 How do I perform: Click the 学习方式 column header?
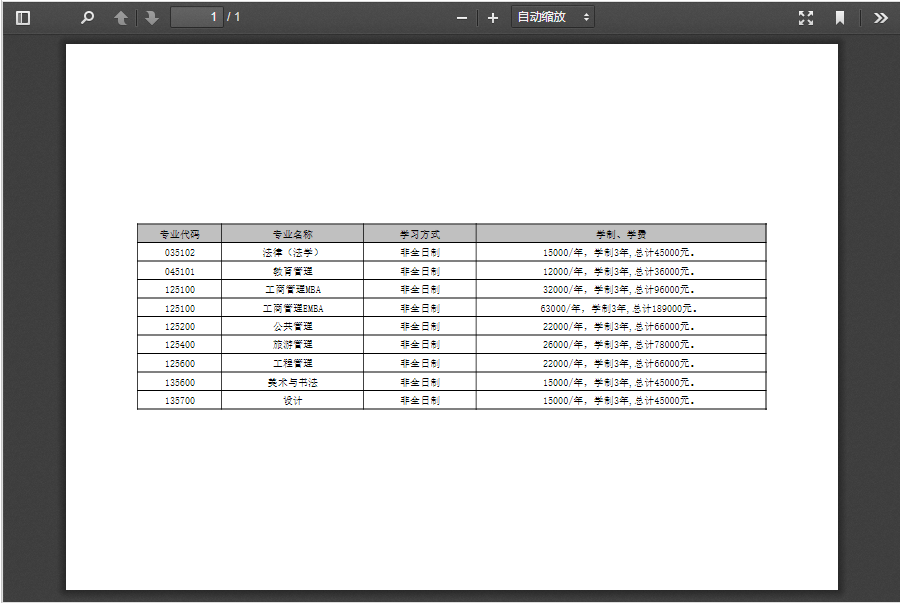420,234
